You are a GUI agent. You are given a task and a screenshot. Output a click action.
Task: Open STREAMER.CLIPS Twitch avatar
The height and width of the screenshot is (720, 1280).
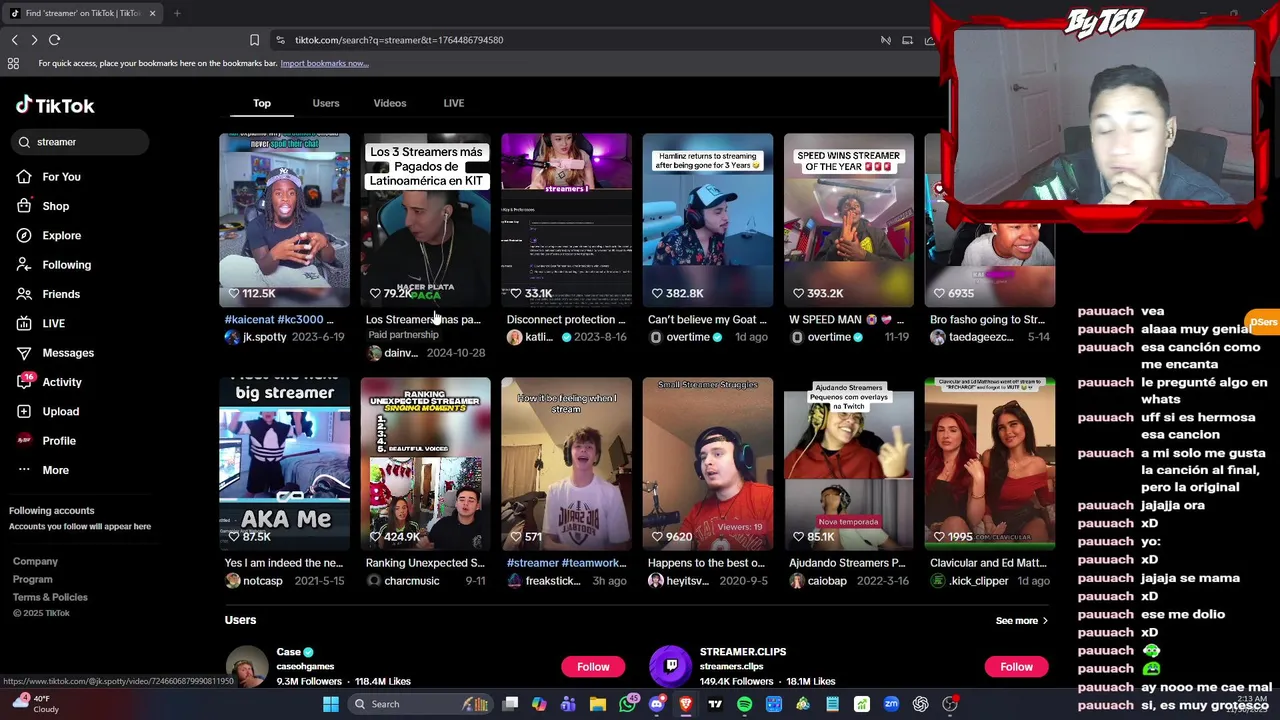coord(671,667)
